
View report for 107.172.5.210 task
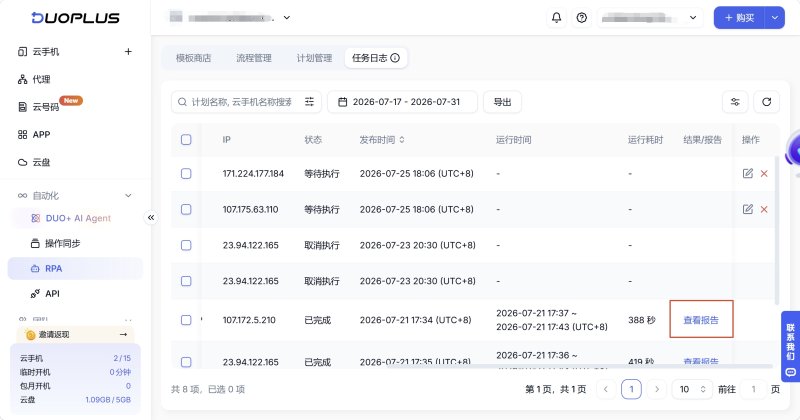pyautogui.click(x=701, y=320)
